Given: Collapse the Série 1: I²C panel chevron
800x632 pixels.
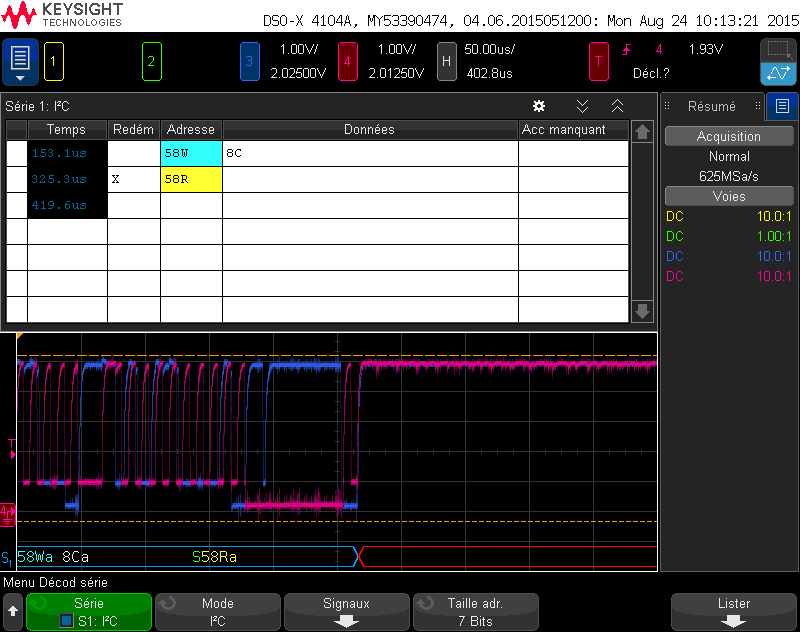Looking at the screenshot, I should tap(617, 105).
